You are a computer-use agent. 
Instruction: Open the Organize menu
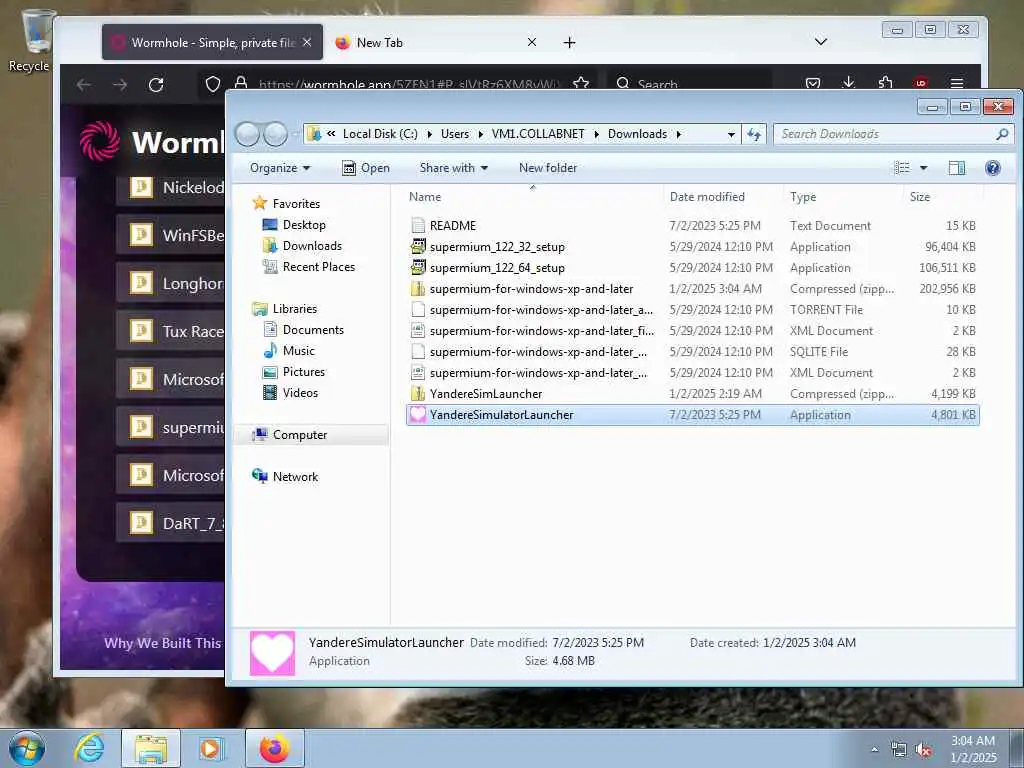click(x=280, y=168)
